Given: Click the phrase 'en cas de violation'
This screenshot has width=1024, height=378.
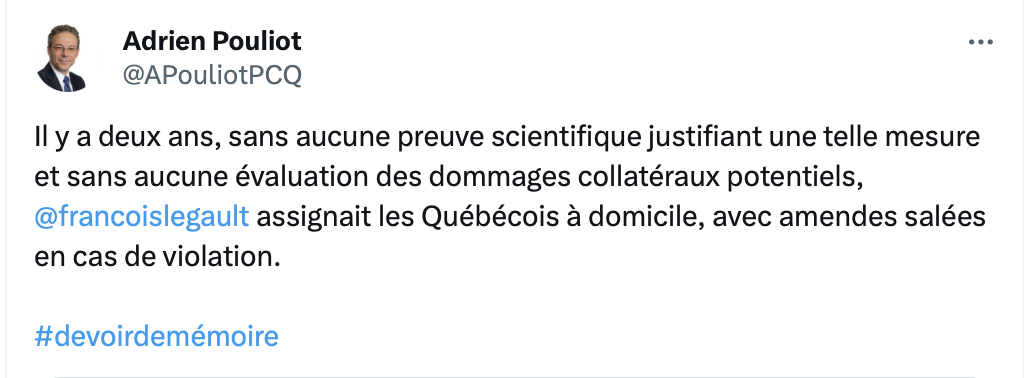Looking at the screenshot, I should coord(157,257).
